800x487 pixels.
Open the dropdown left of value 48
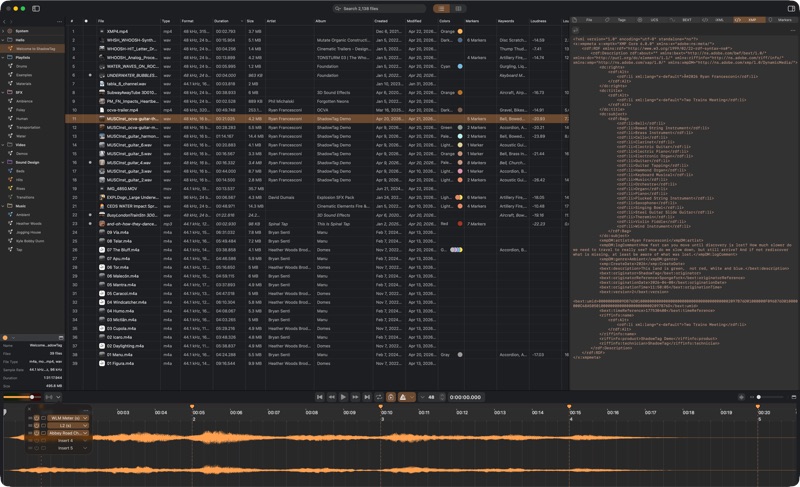(422, 397)
